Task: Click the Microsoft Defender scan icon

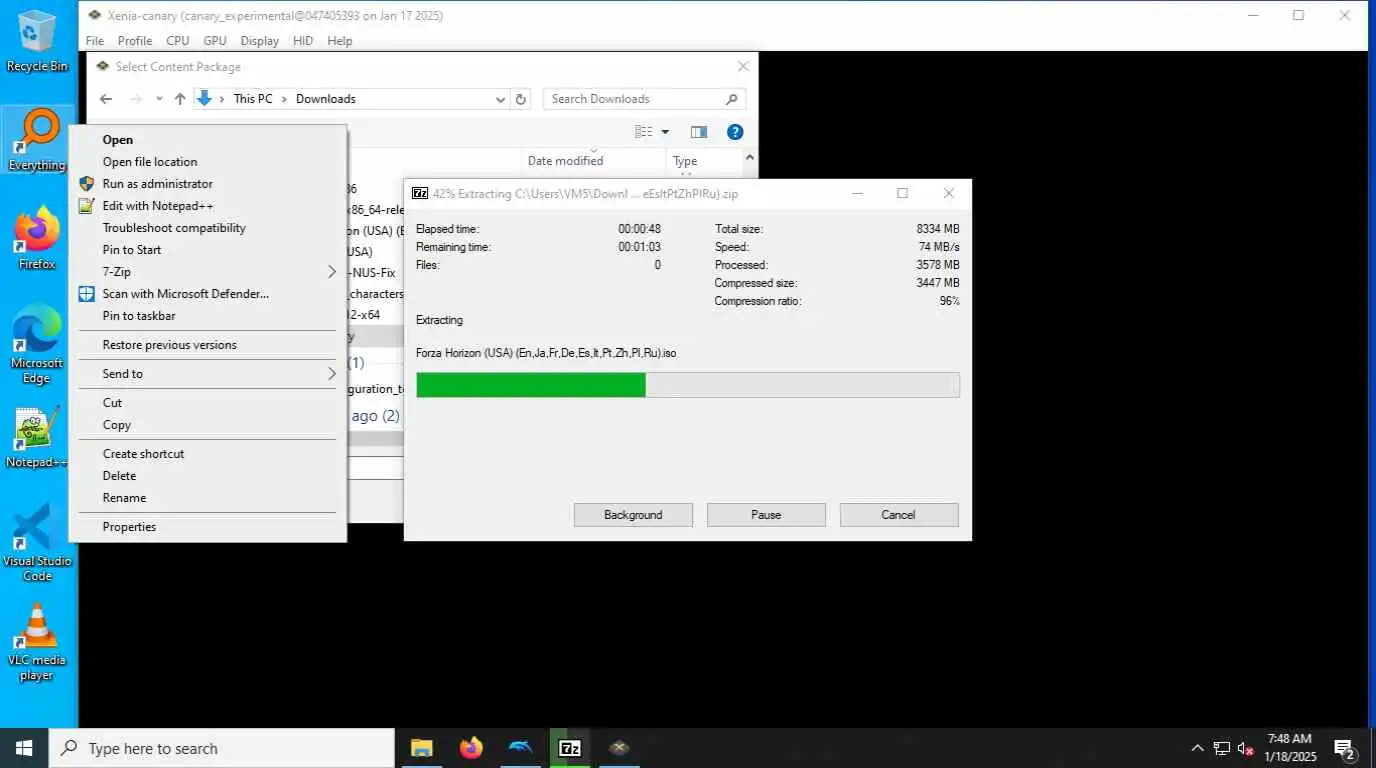Action: (86, 294)
